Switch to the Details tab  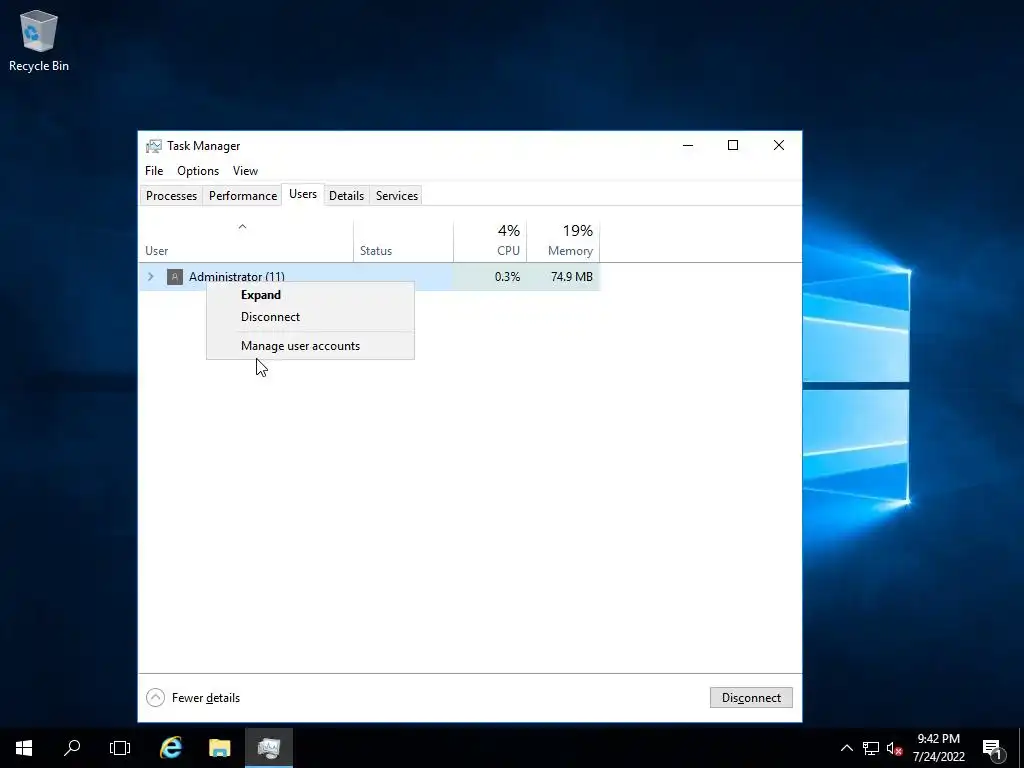click(x=346, y=196)
